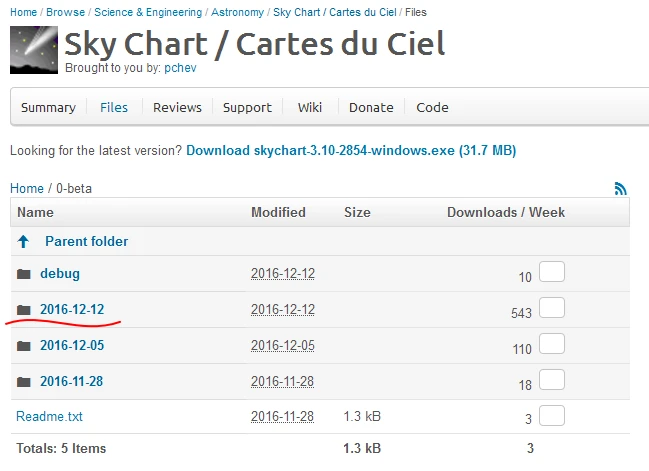Navigate to Astronomy in the breadcrumb
The height and width of the screenshot is (471, 649).
coord(241,13)
